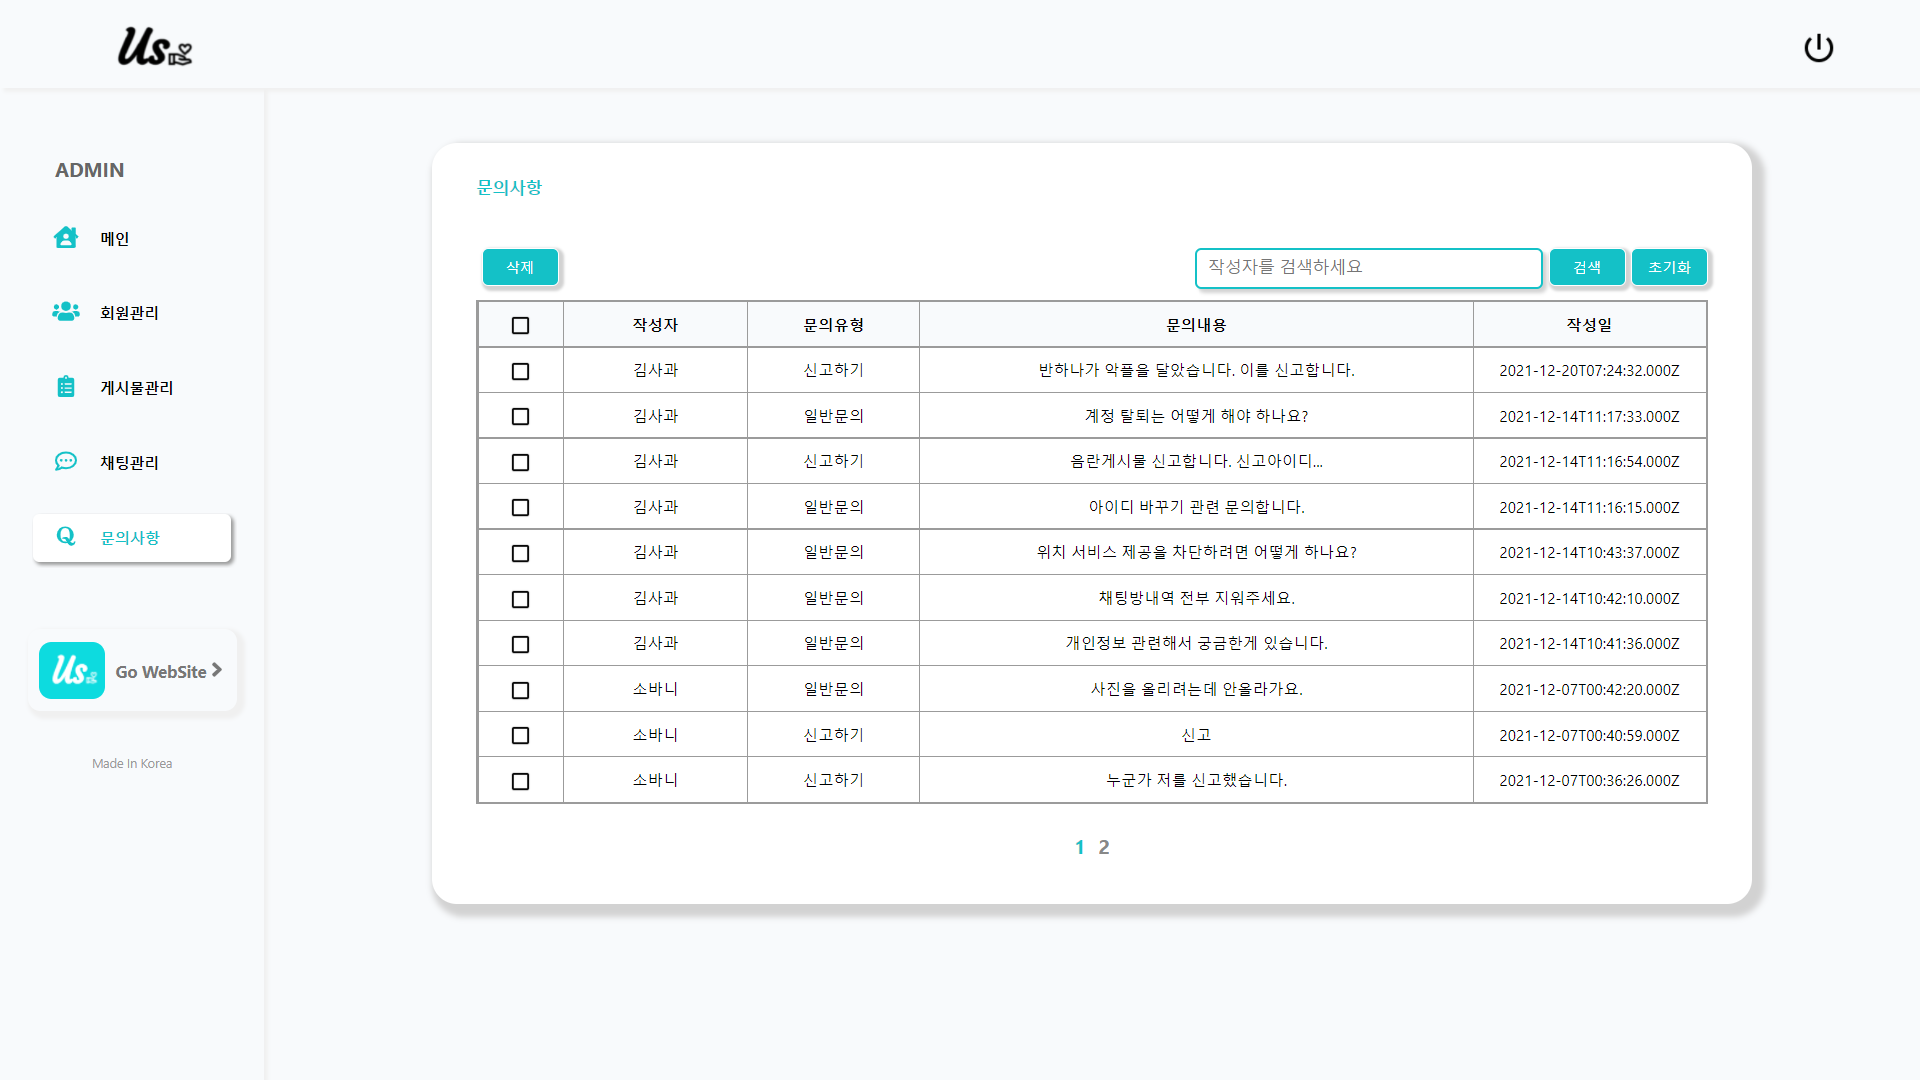Click the 초기화 reset button

1668,267
